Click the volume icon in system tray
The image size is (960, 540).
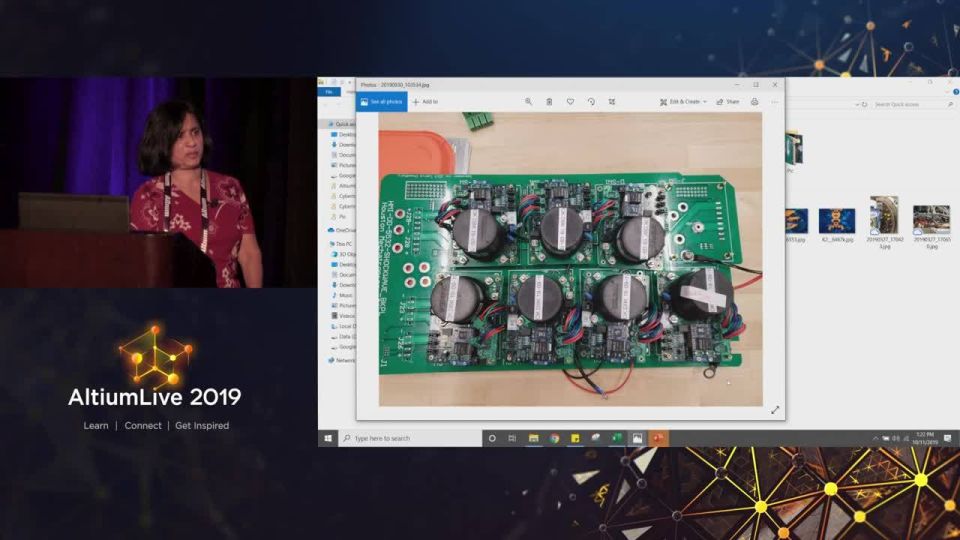pos(896,438)
